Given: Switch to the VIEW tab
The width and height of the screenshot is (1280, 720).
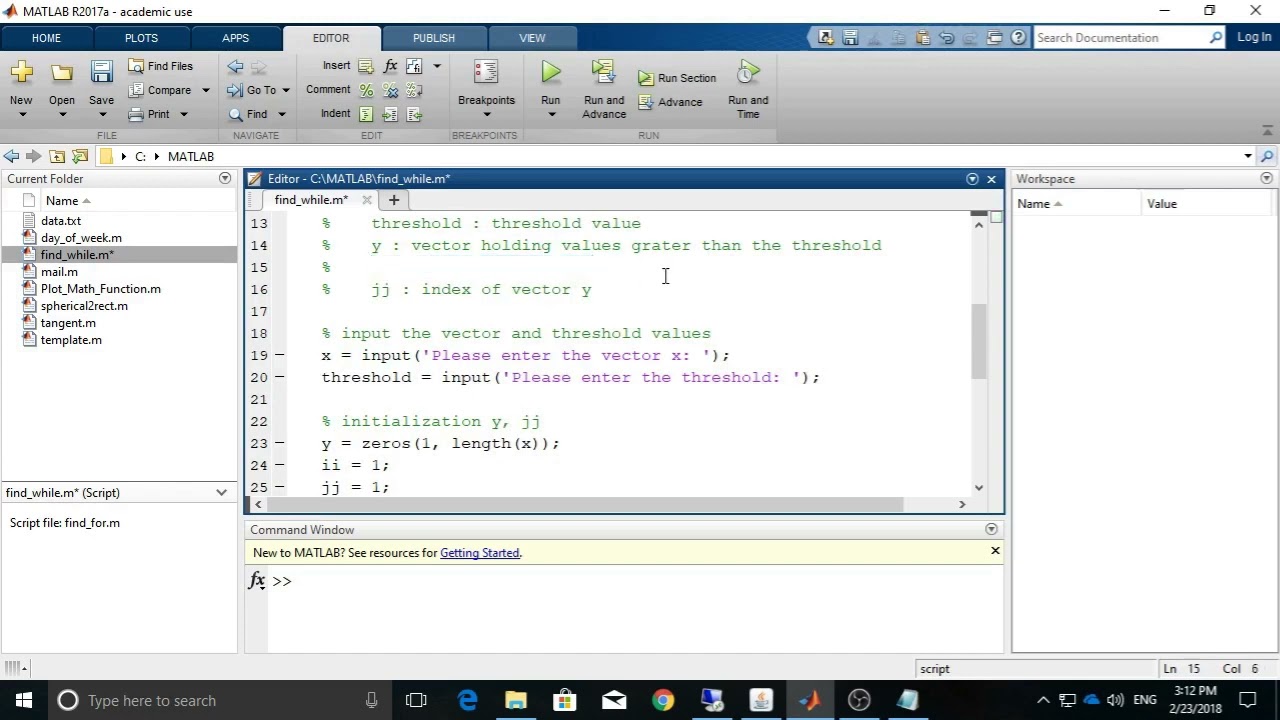Looking at the screenshot, I should (x=532, y=38).
